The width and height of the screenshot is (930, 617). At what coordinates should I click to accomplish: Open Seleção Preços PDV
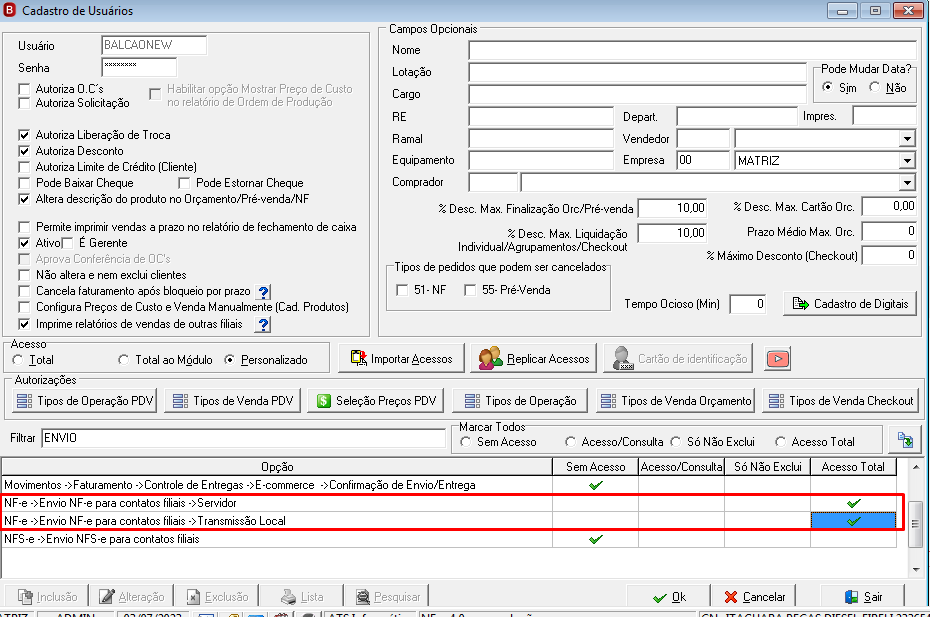377,401
